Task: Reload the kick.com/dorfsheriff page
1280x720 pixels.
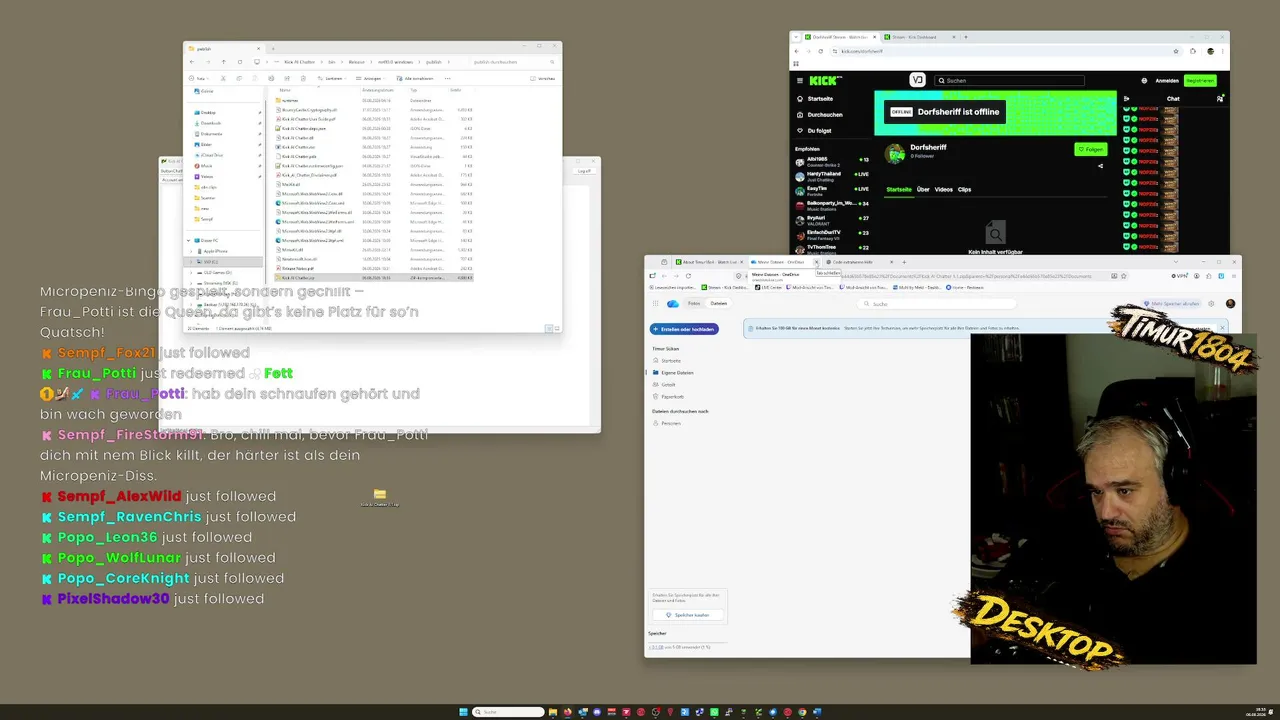Action: point(820,51)
